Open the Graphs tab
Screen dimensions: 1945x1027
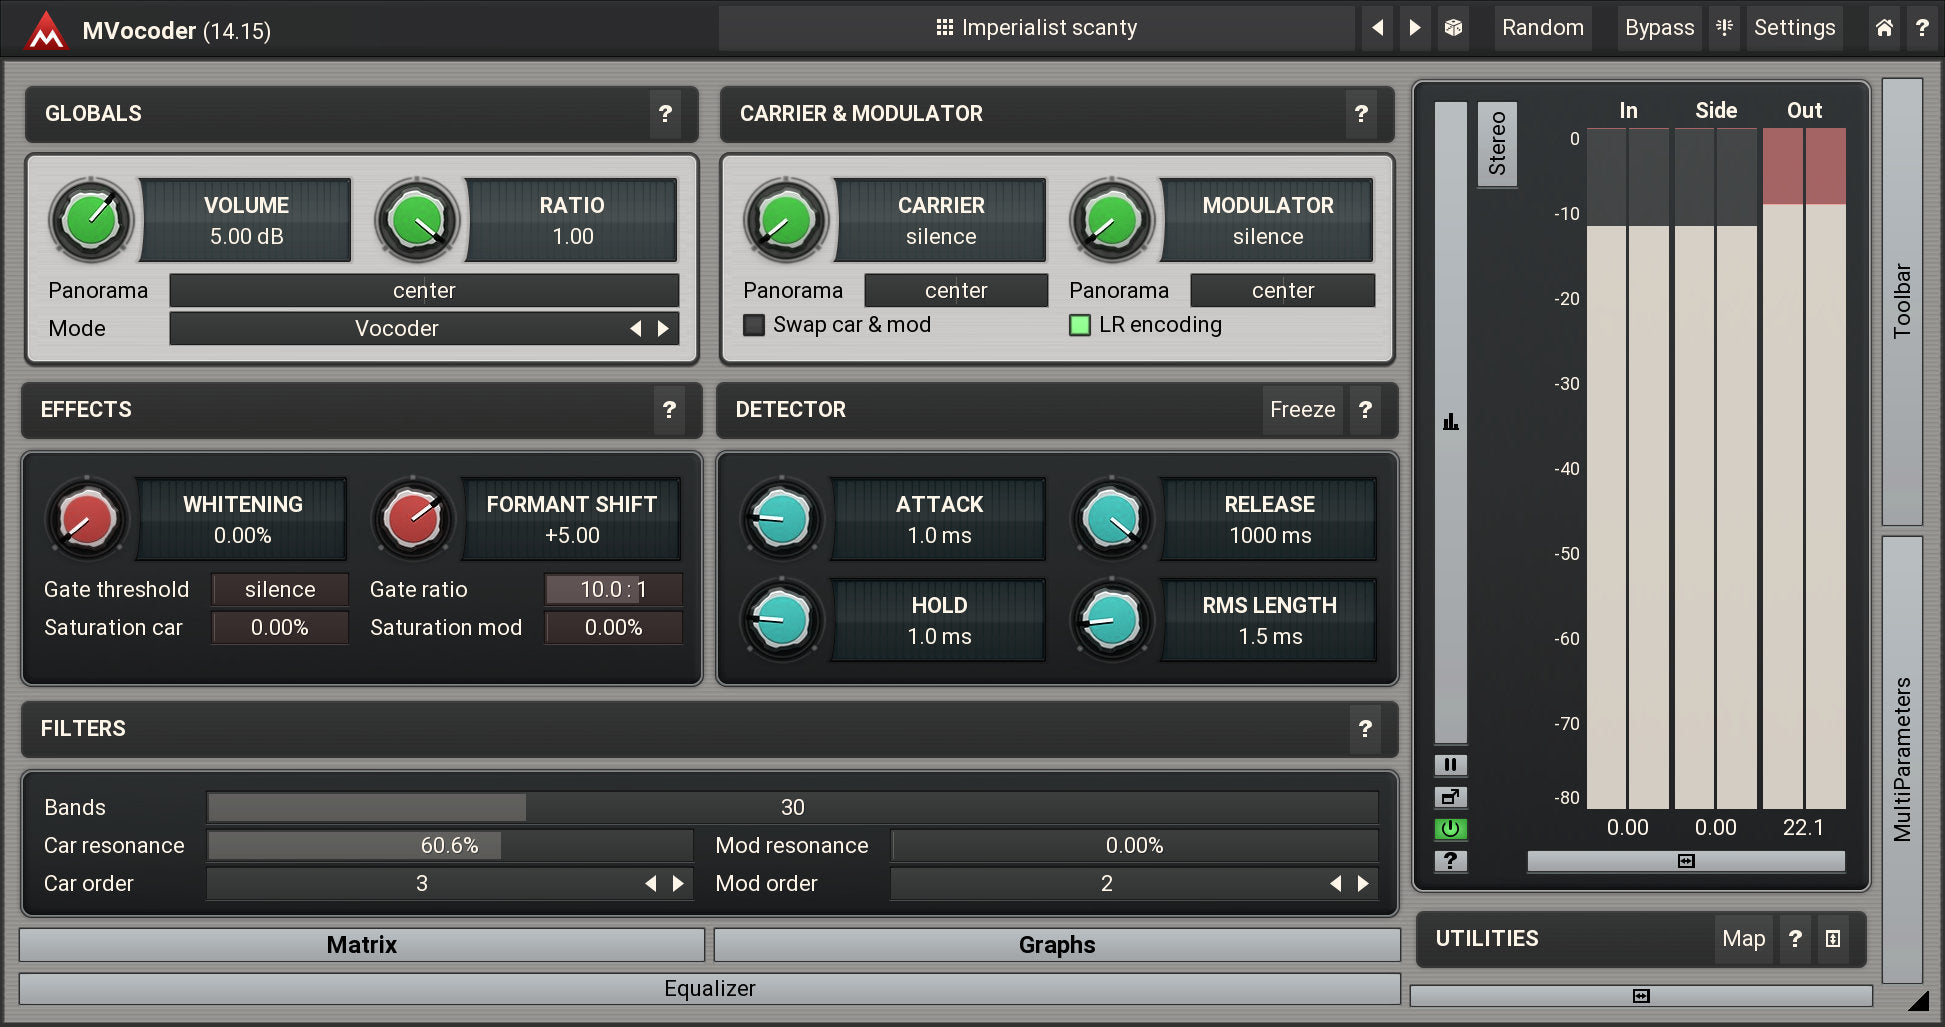tap(1057, 945)
